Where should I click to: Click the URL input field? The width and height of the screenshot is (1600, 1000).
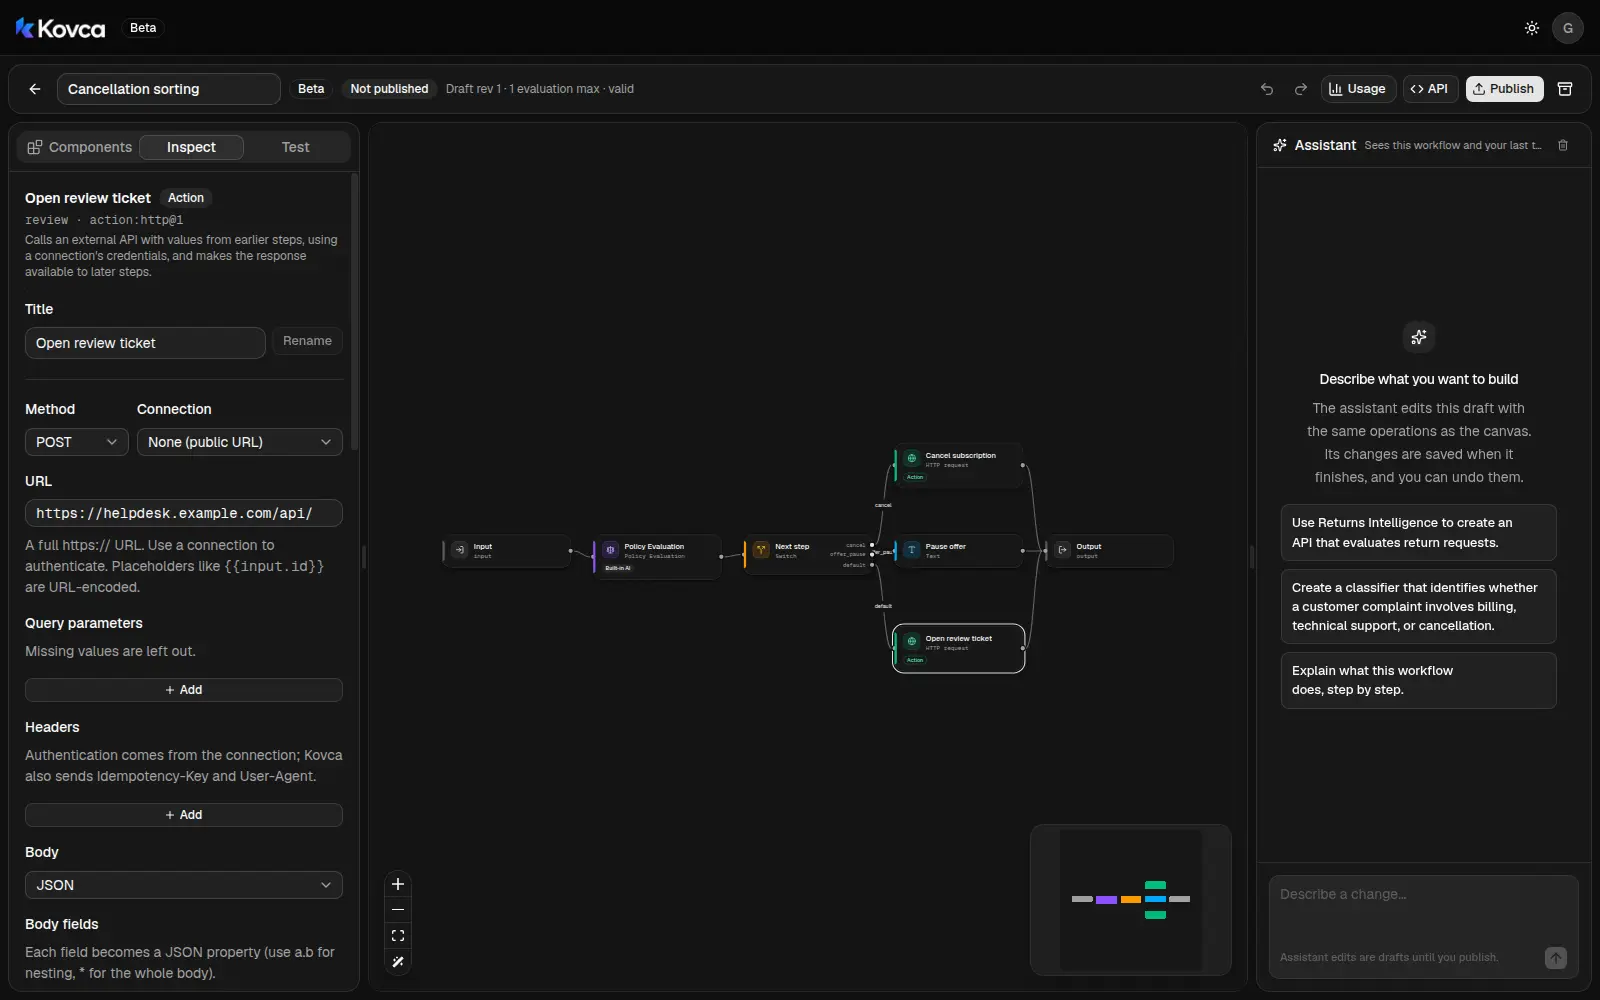[184, 513]
